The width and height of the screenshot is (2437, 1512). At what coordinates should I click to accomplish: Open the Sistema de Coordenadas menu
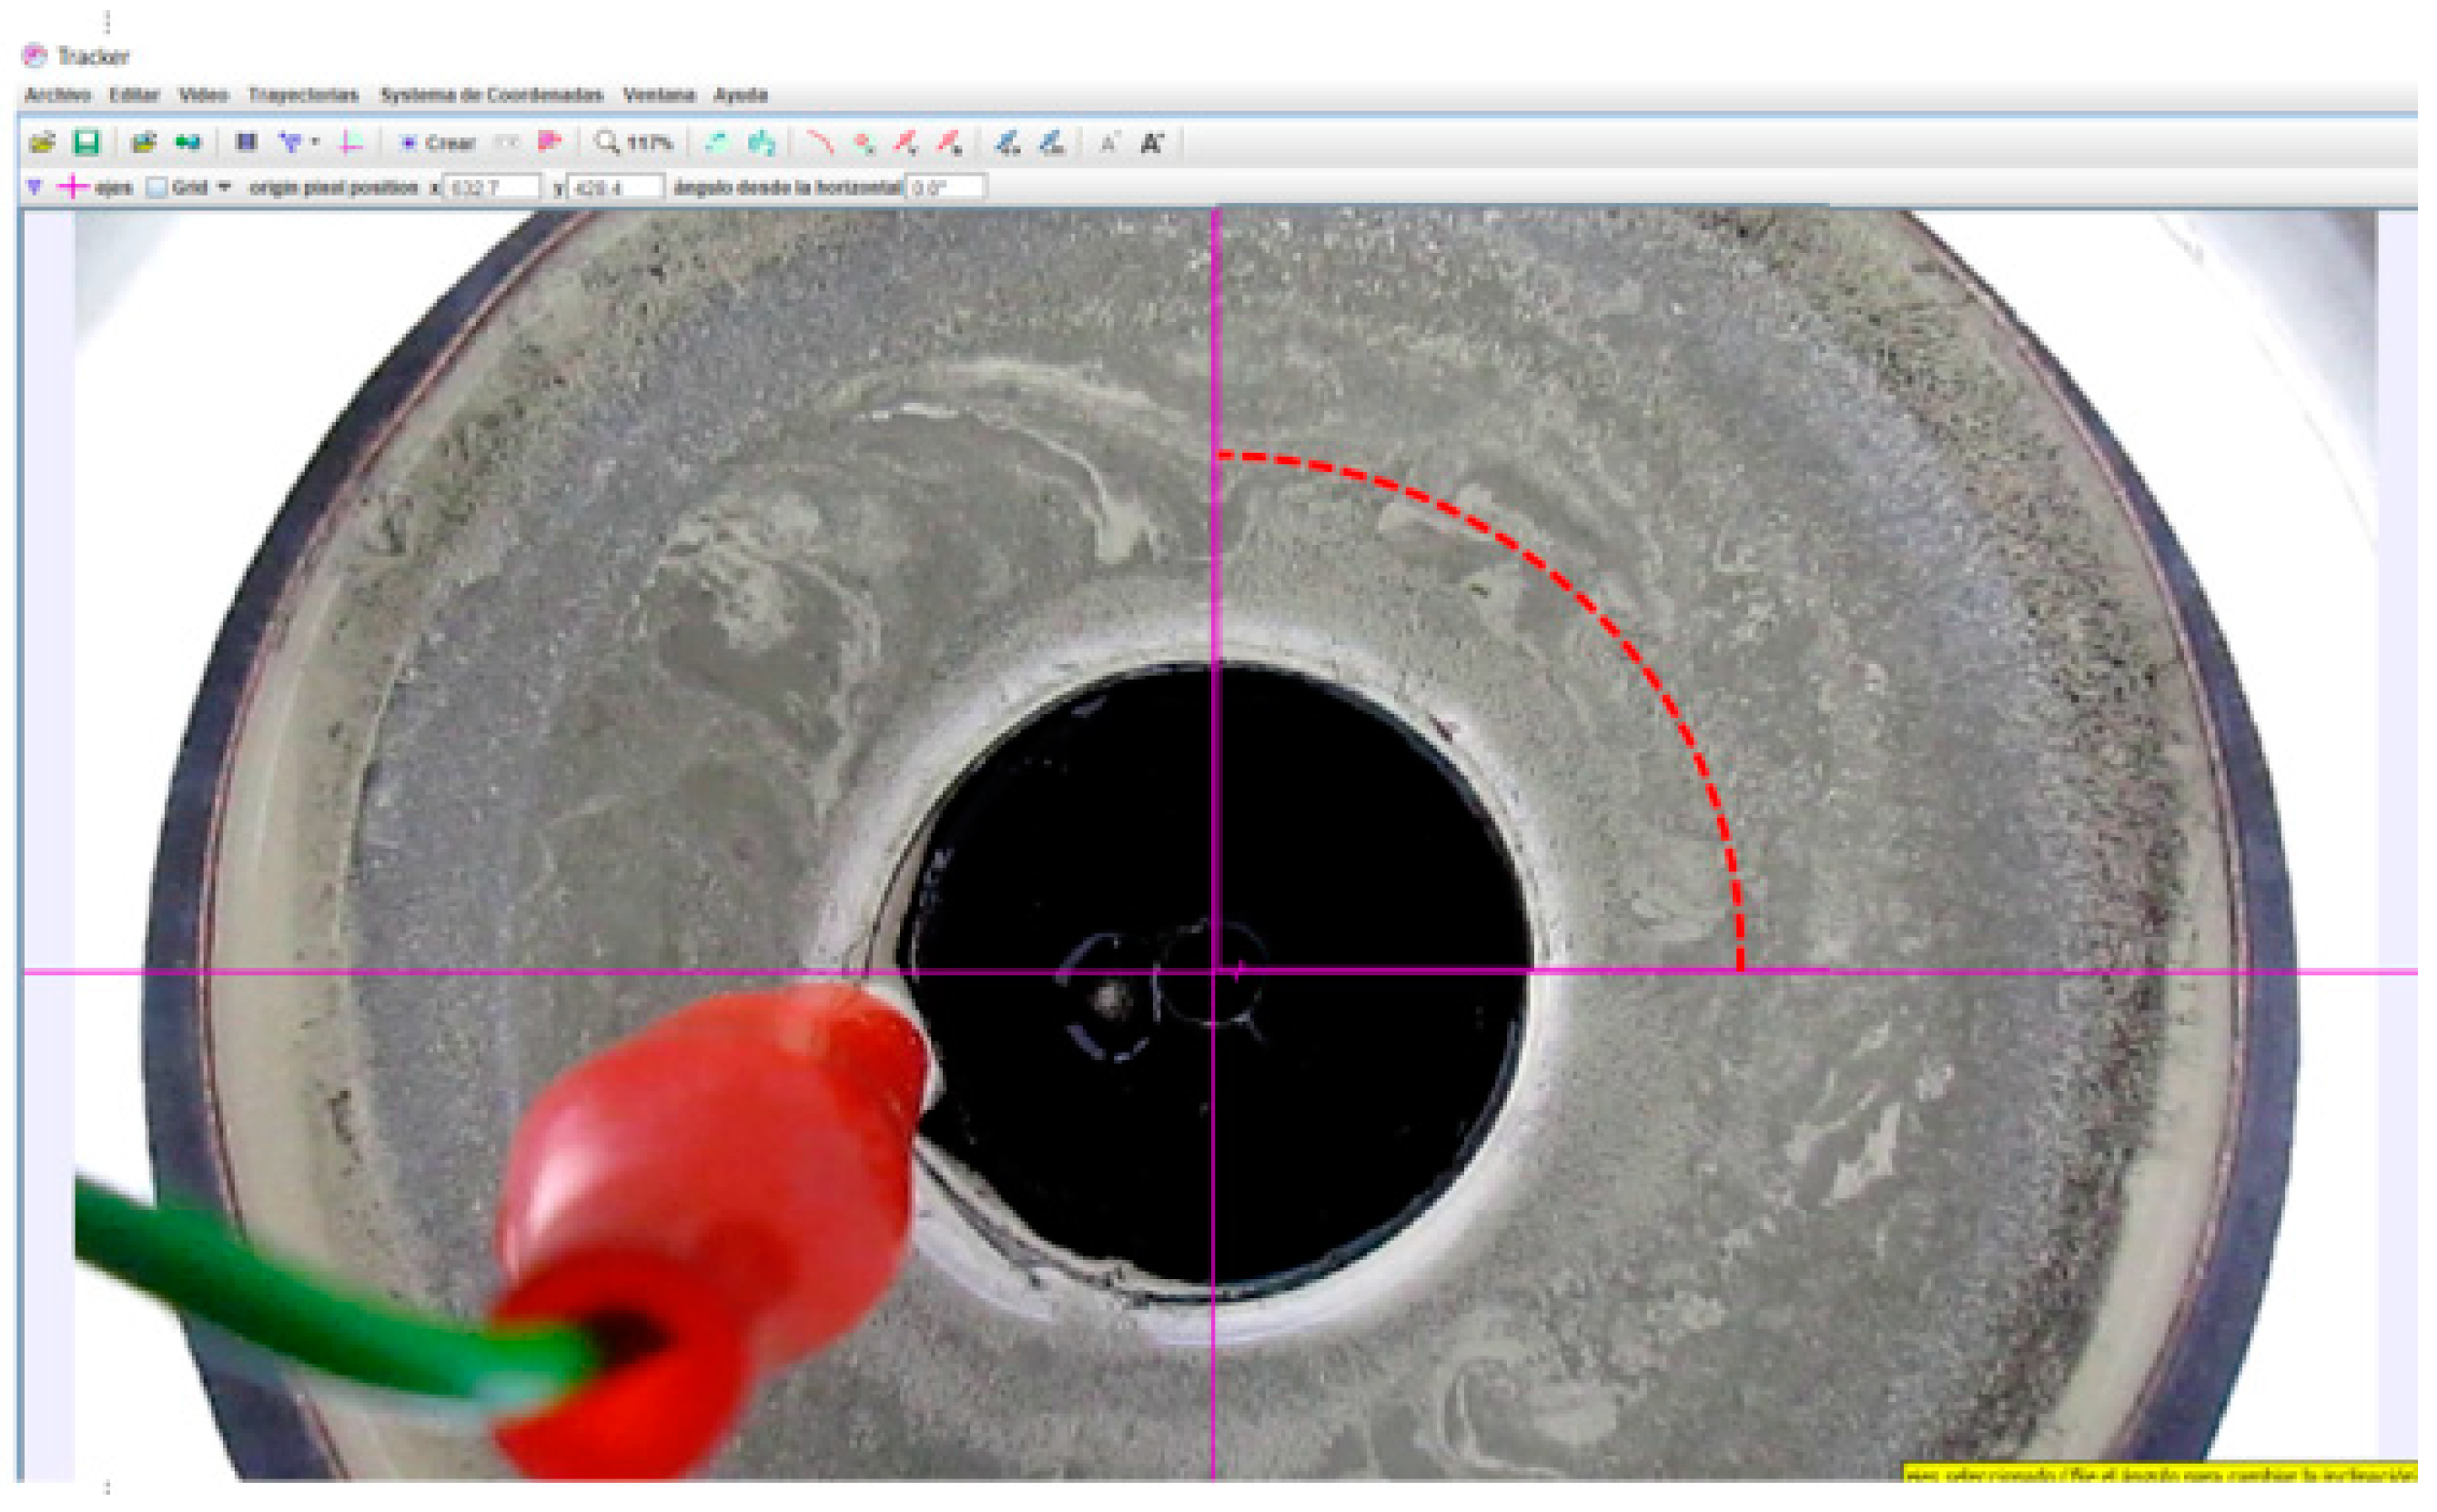click(x=491, y=95)
